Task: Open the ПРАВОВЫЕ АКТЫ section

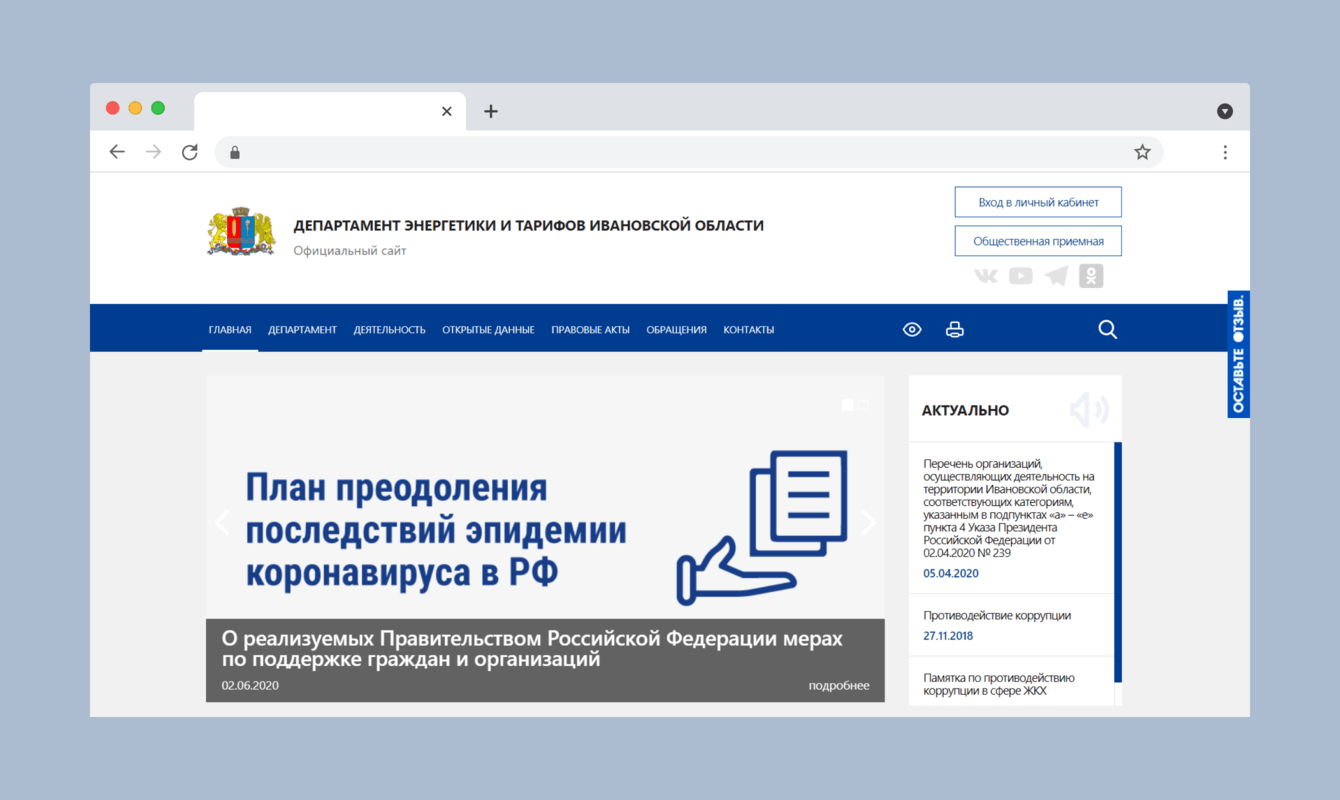Action: point(590,329)
